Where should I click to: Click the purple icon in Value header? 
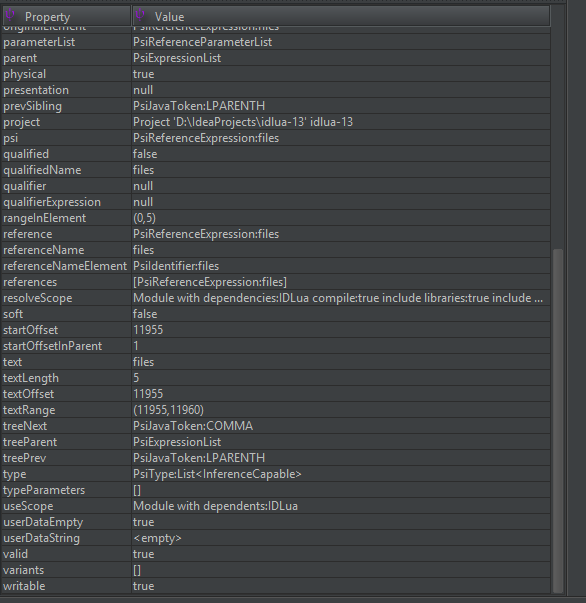point(140,15)
